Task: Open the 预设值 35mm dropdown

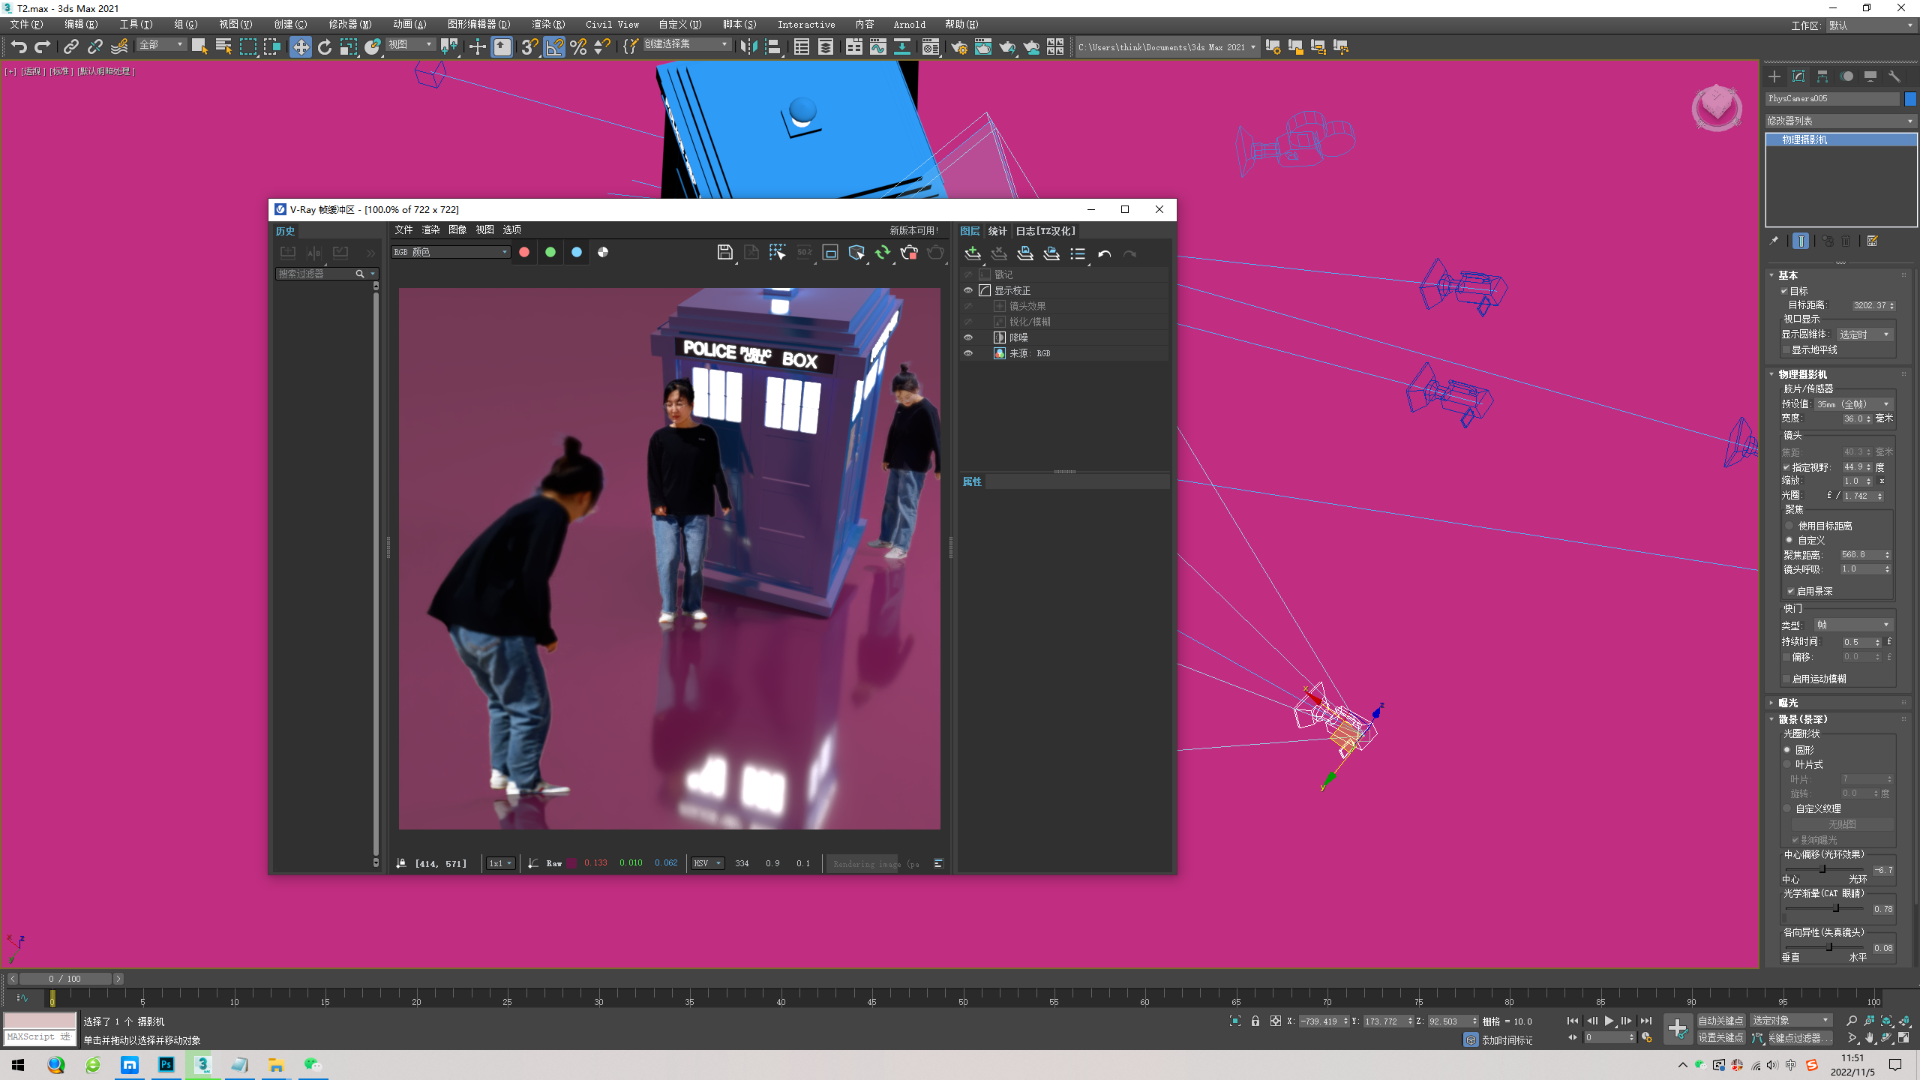Action: [1853, 404]
